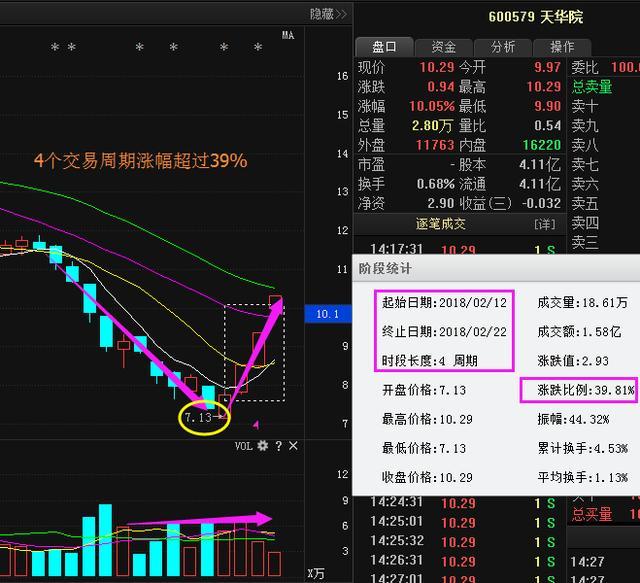Open the 操作 tab
640x583 pixels.
coord(562,47)
